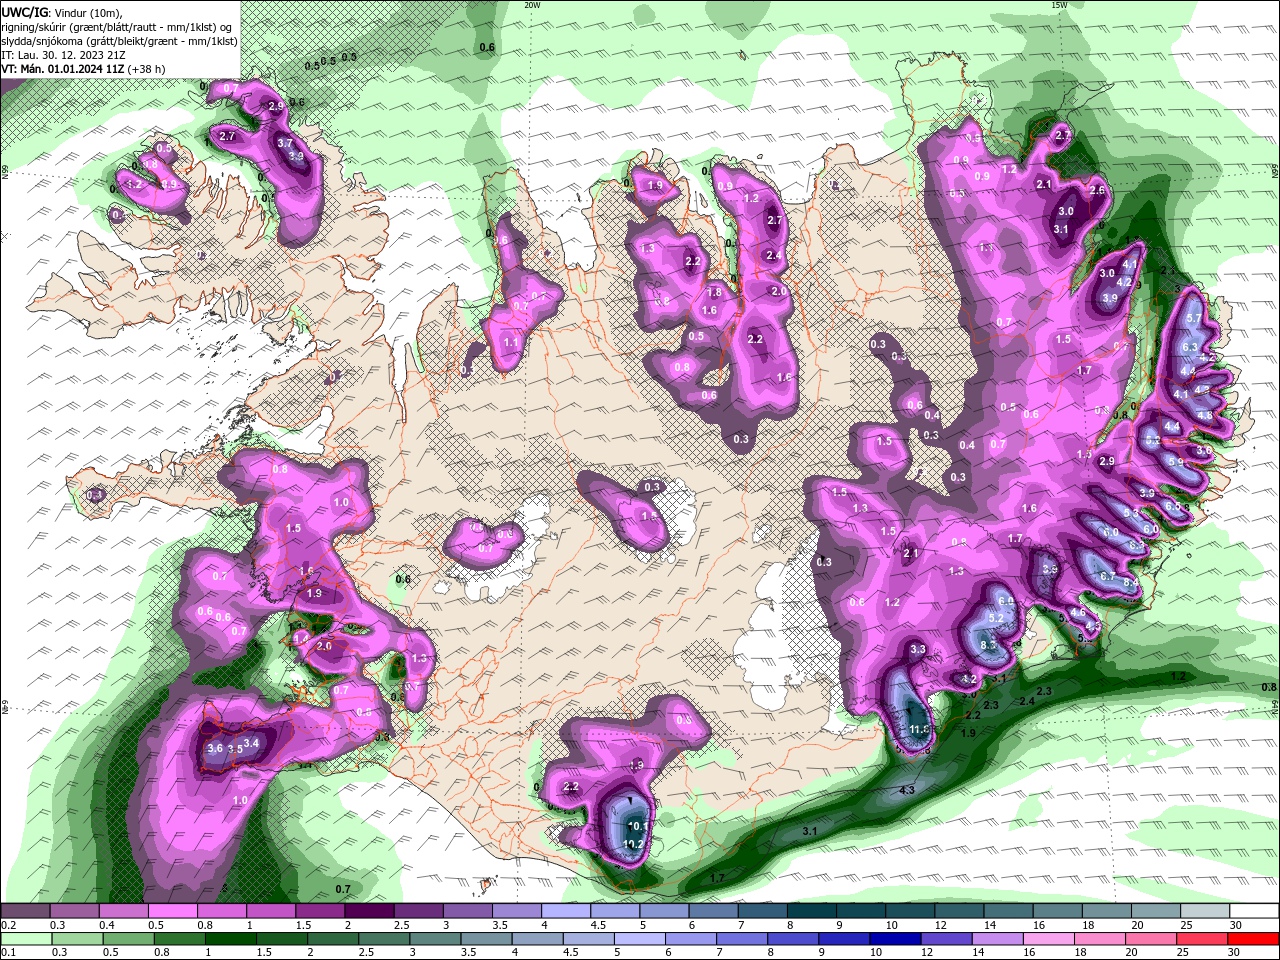Click the '0.4' number under the snow legend
This screenshot has height=960, width=1280.
[x=108, y=925]
